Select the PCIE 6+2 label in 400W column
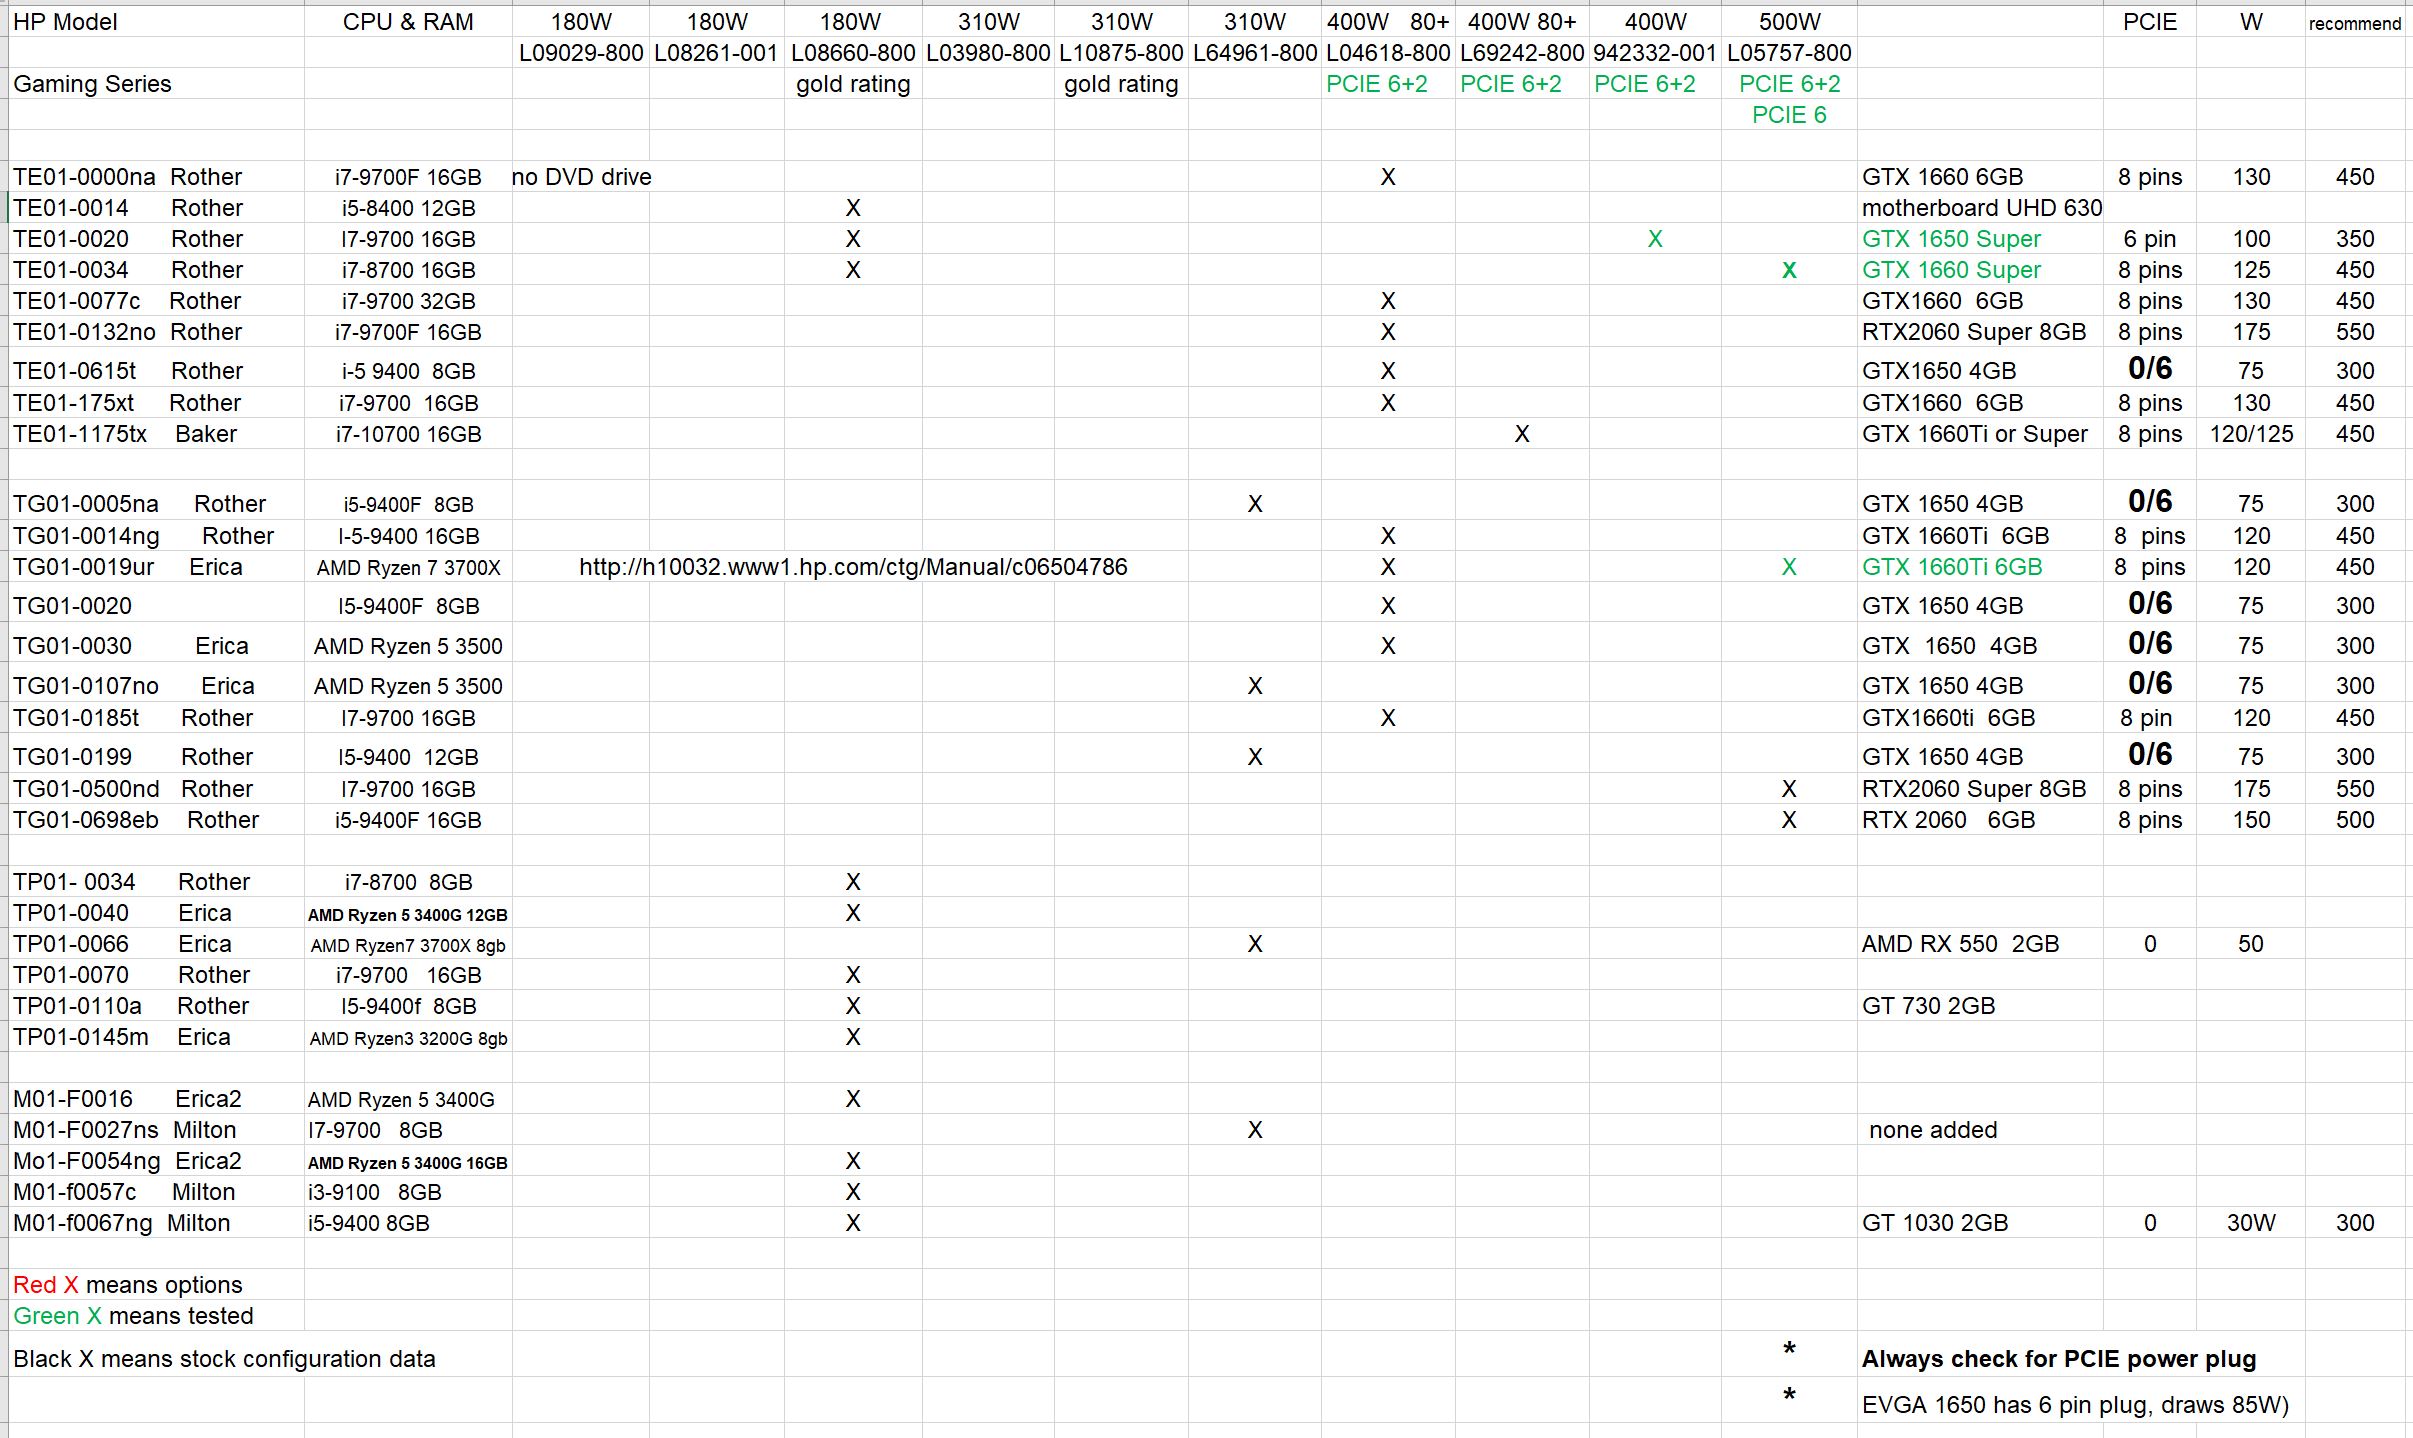This screenshot has width=2413, height=1438. click(x=1648, y=84)
